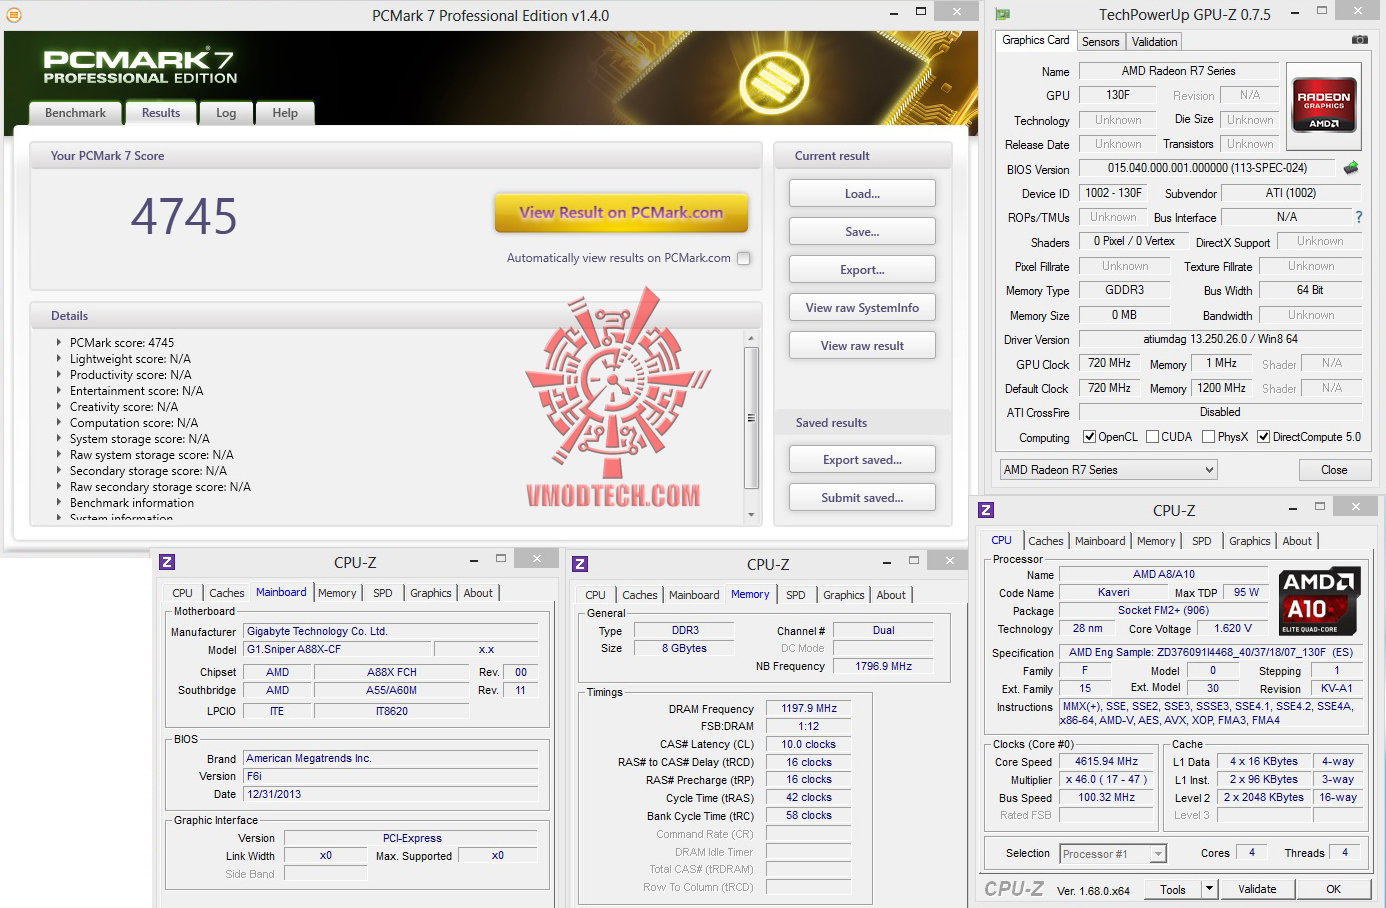The height and width of the screenshot is (908, 1386).
Task: Click the Radeon Graphics logo in GPU-Z
Action: click(x=1324, y=105)
